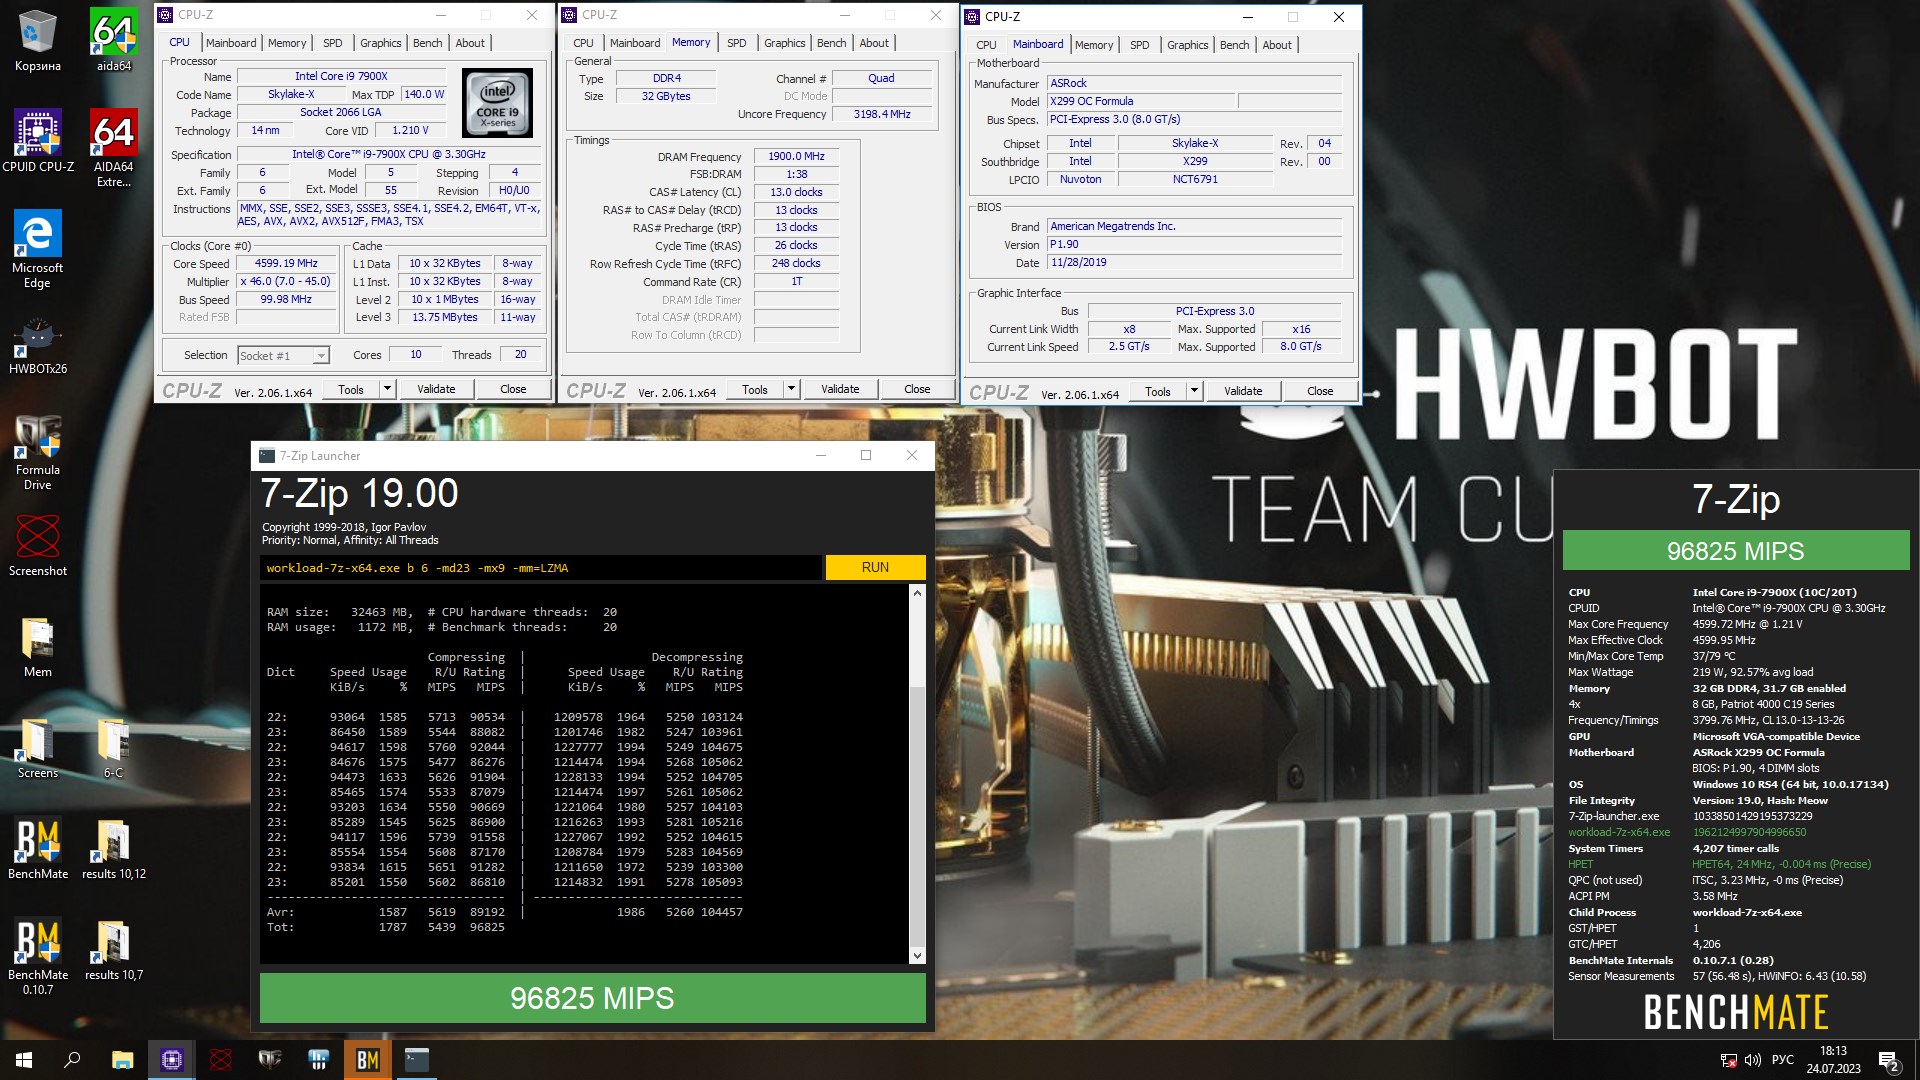Click Validate in the CPU-Z Mainboard window
Image resolution: width=1920 pixels, height=1080 pixels.
point(1243,391)
